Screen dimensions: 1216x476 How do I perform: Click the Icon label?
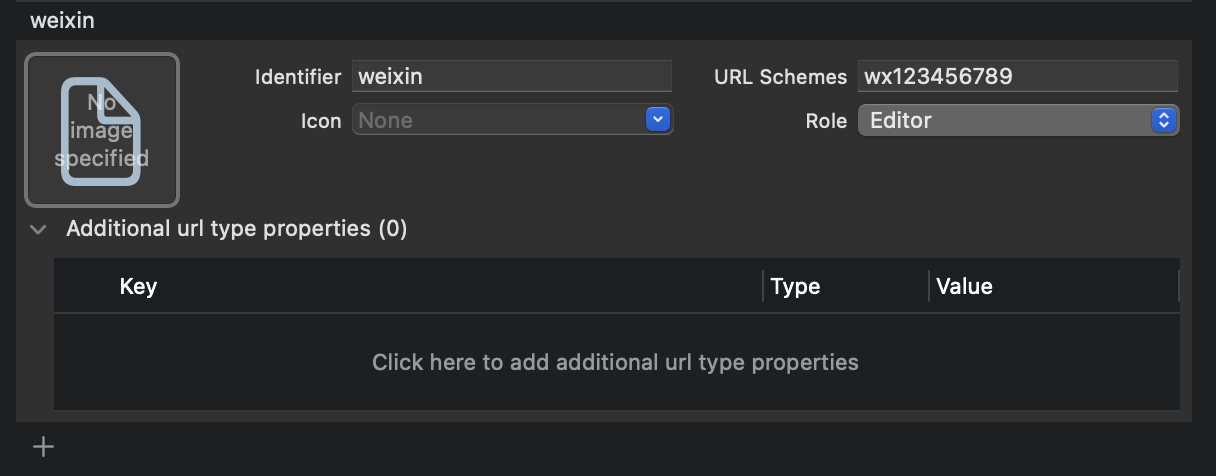tap(321, 121)
